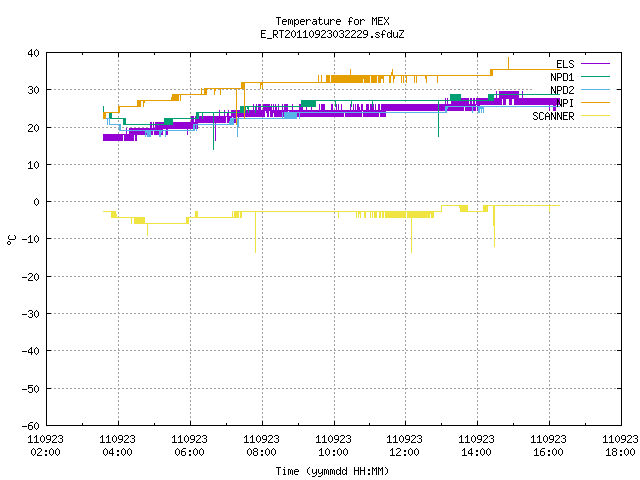Click the SCANNER dip just before 08:00
The image size is (640, 480).
click(x=256, y=232)
